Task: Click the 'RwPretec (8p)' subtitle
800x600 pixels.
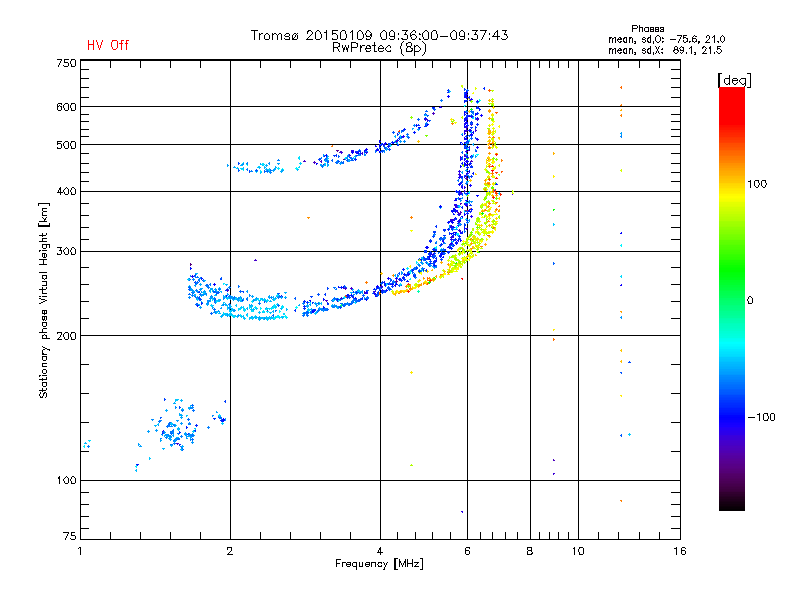Action: [x=379, y=48]
